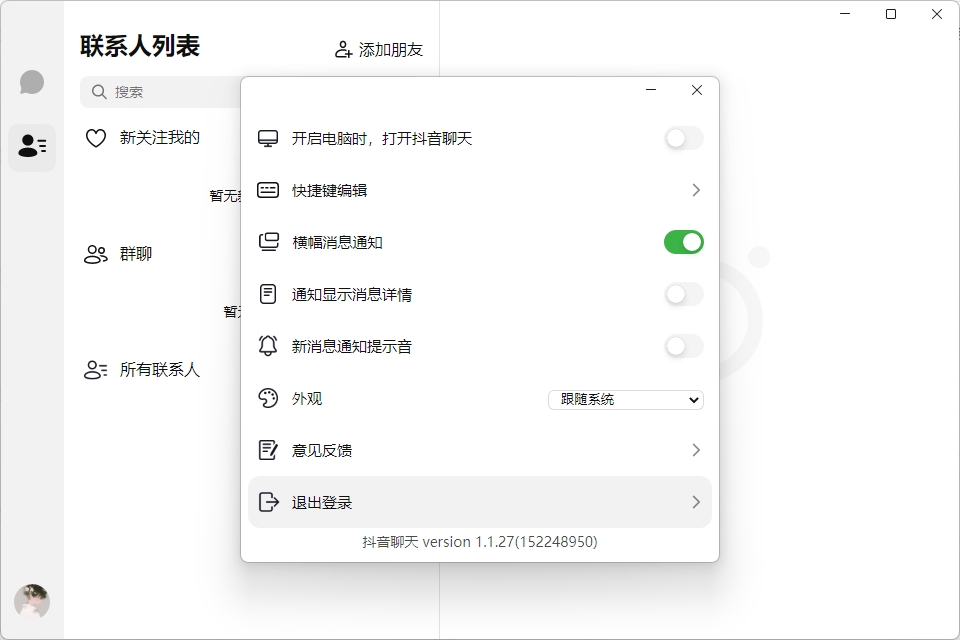This screenshot has width=960, height=640.
Task: Click the logout door icon
Action: point(268,502)
